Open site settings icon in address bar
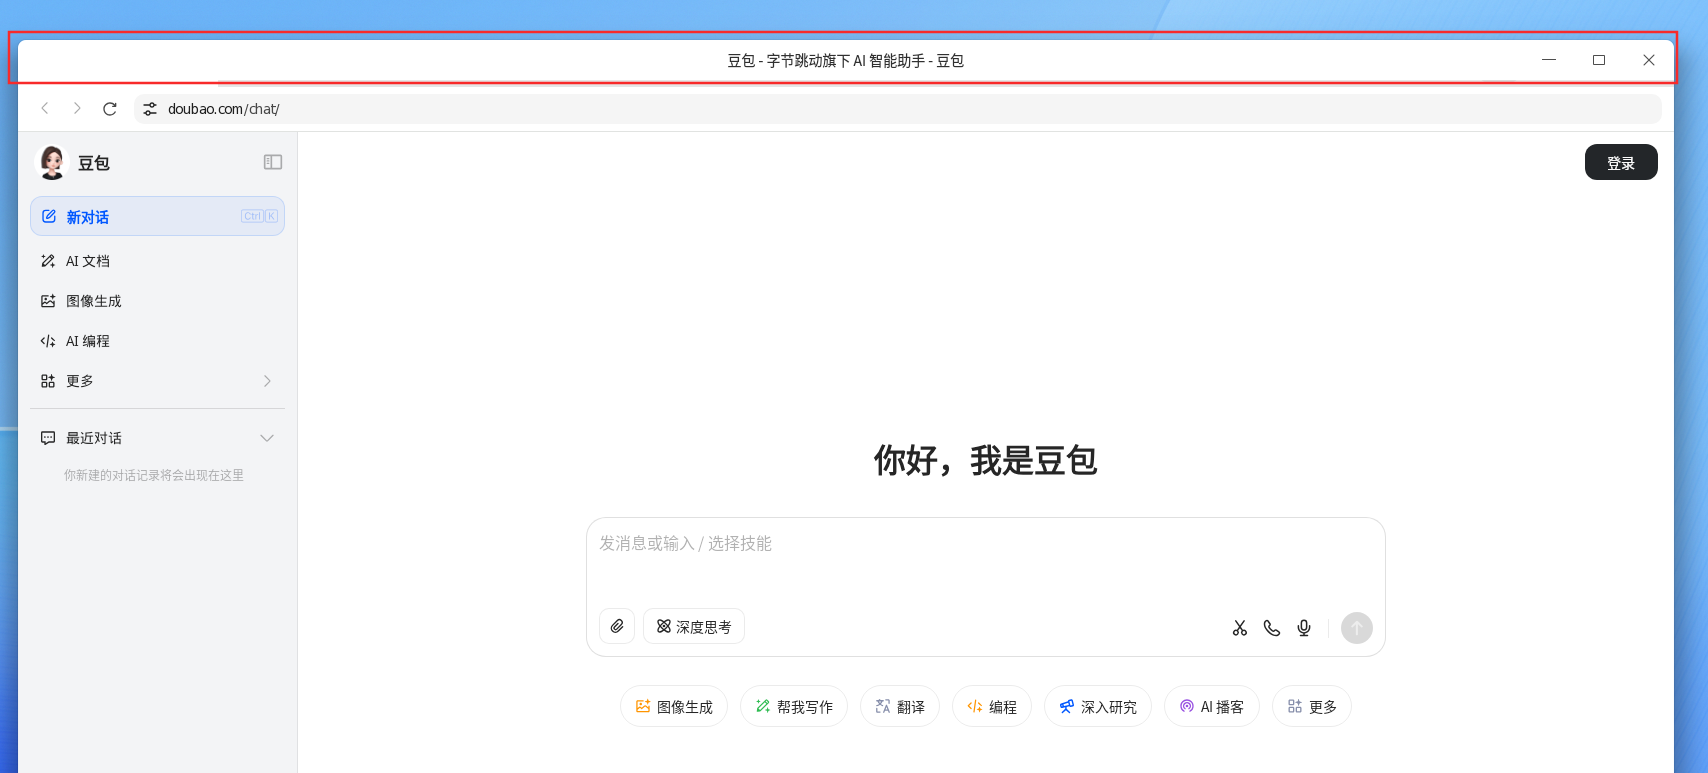 coord(150,109)
